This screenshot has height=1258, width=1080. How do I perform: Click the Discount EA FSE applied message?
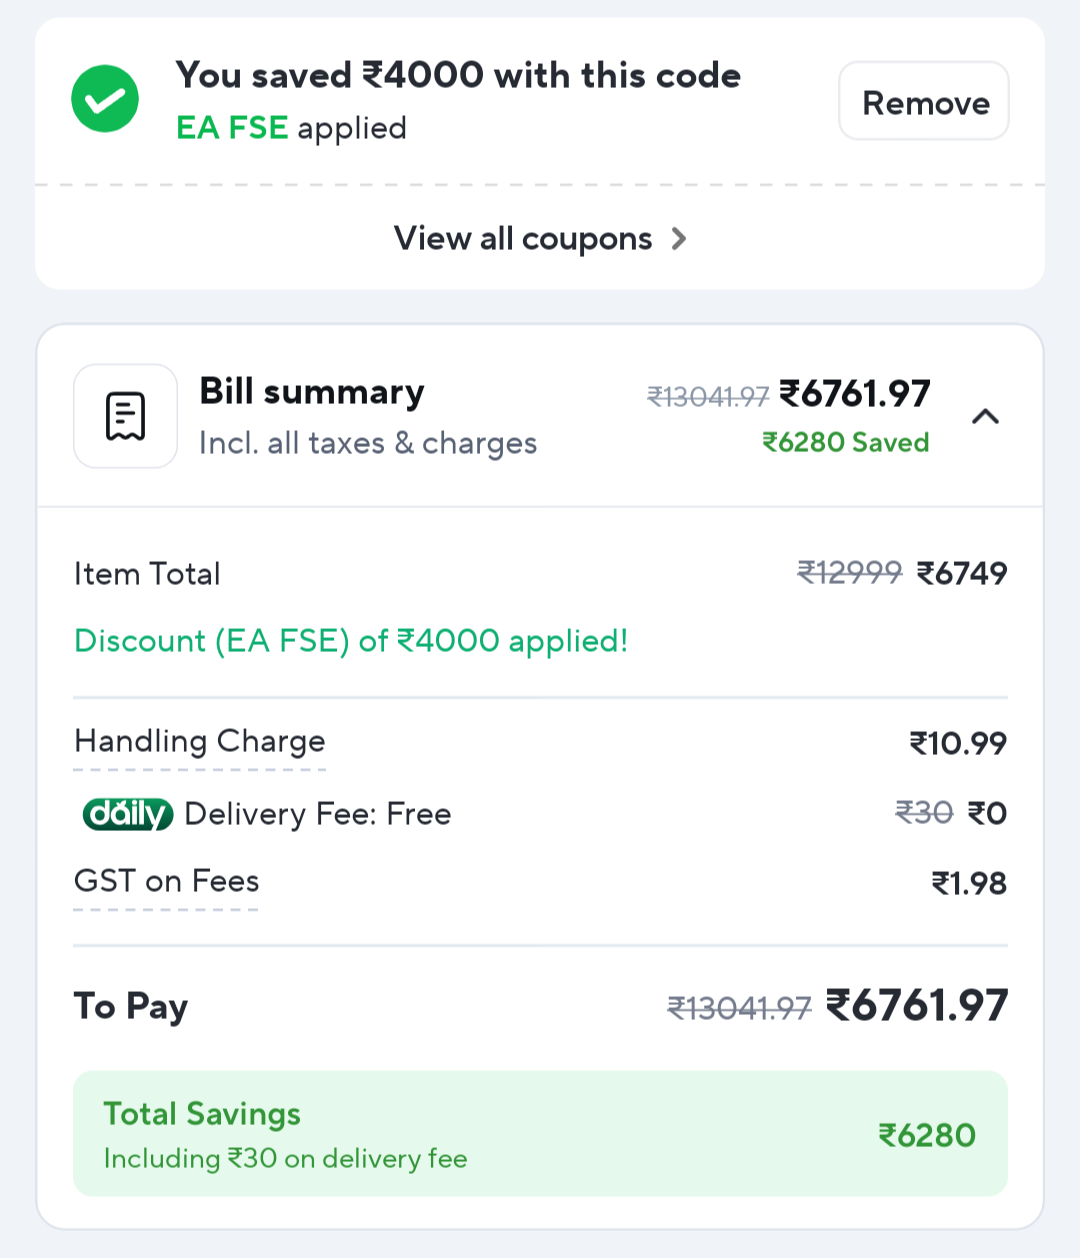tap(351, 641)
